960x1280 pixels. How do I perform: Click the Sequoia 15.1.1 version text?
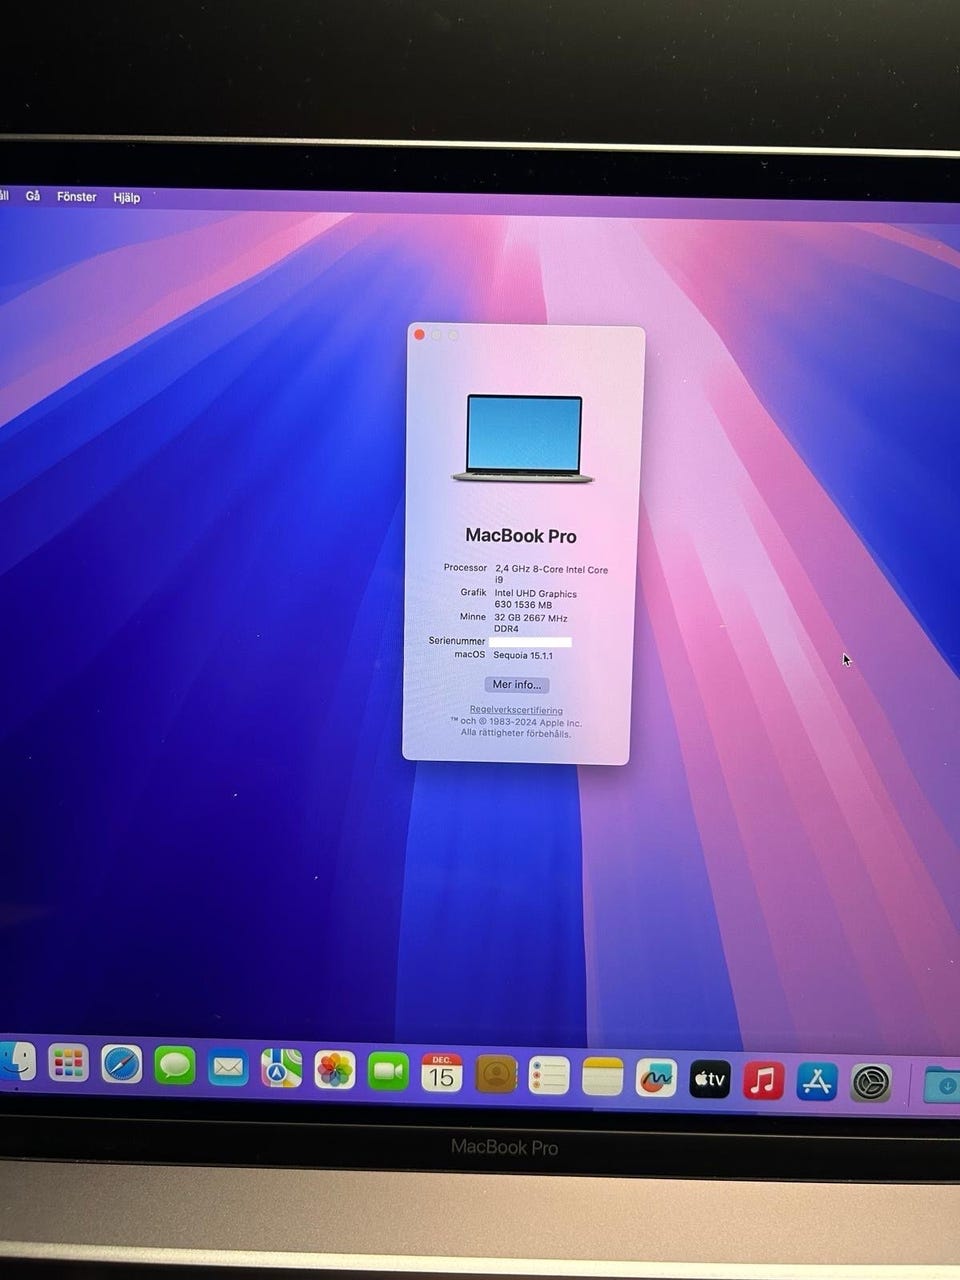pos(523,656)
